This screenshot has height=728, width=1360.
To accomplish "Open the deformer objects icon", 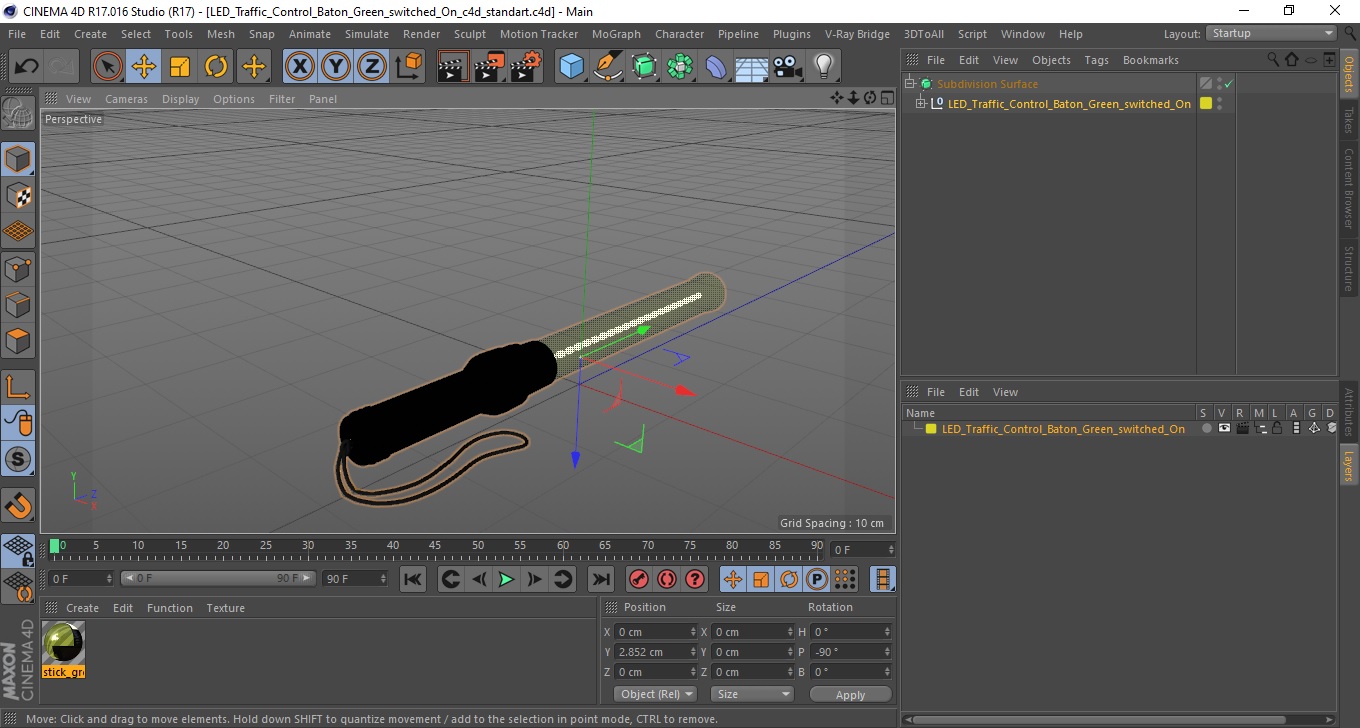I will click(x=716, y=67).
